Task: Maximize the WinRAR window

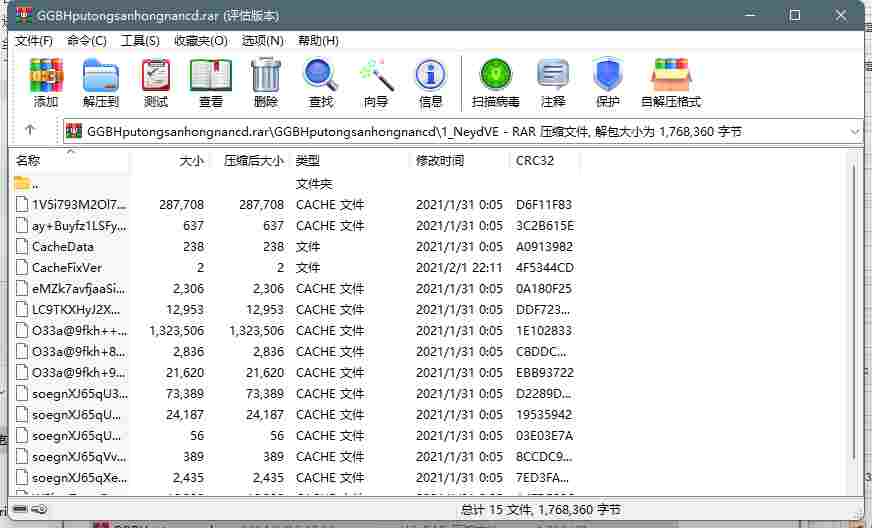Action: 795,15
